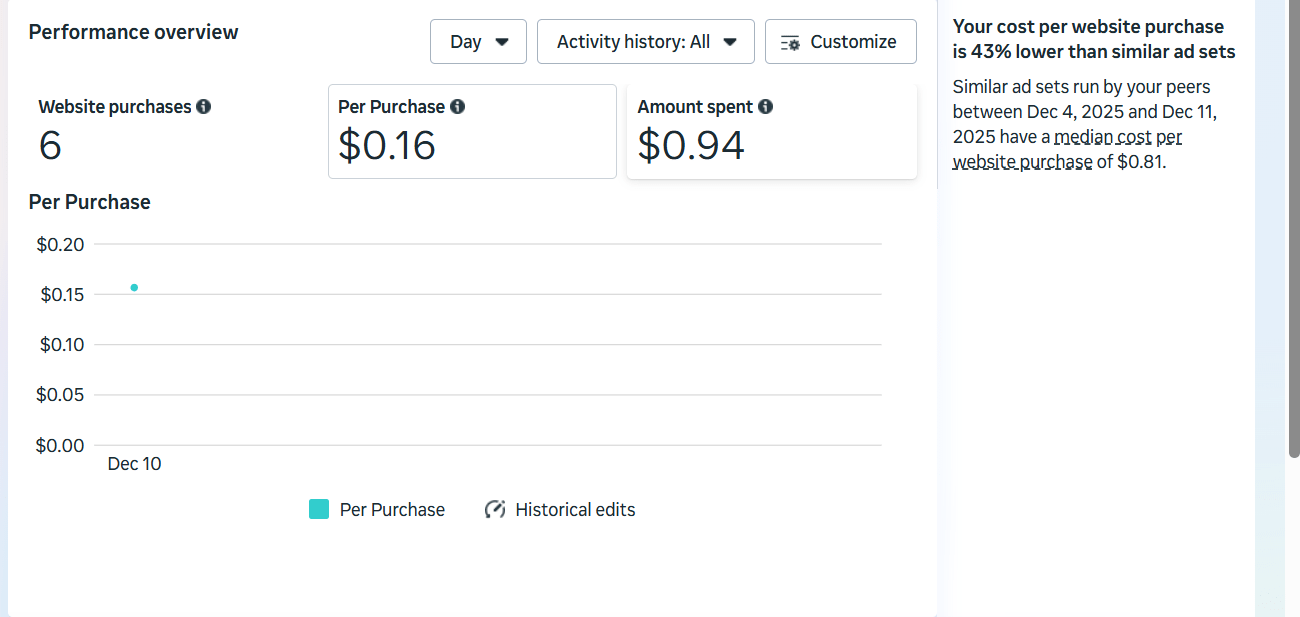This screenshot has height=617, width=1300.
Task: Select the Per Purchase $0.16 metric card
Action: (472, 132)
